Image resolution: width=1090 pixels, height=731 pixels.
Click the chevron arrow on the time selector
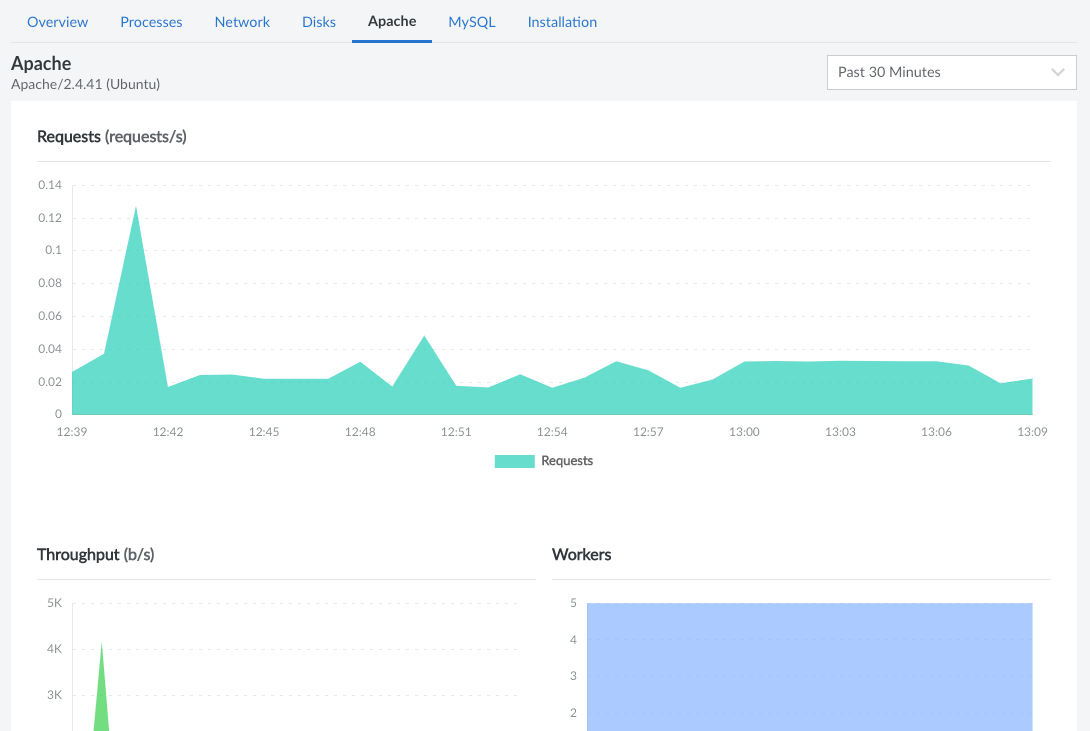click(1057, 72)
